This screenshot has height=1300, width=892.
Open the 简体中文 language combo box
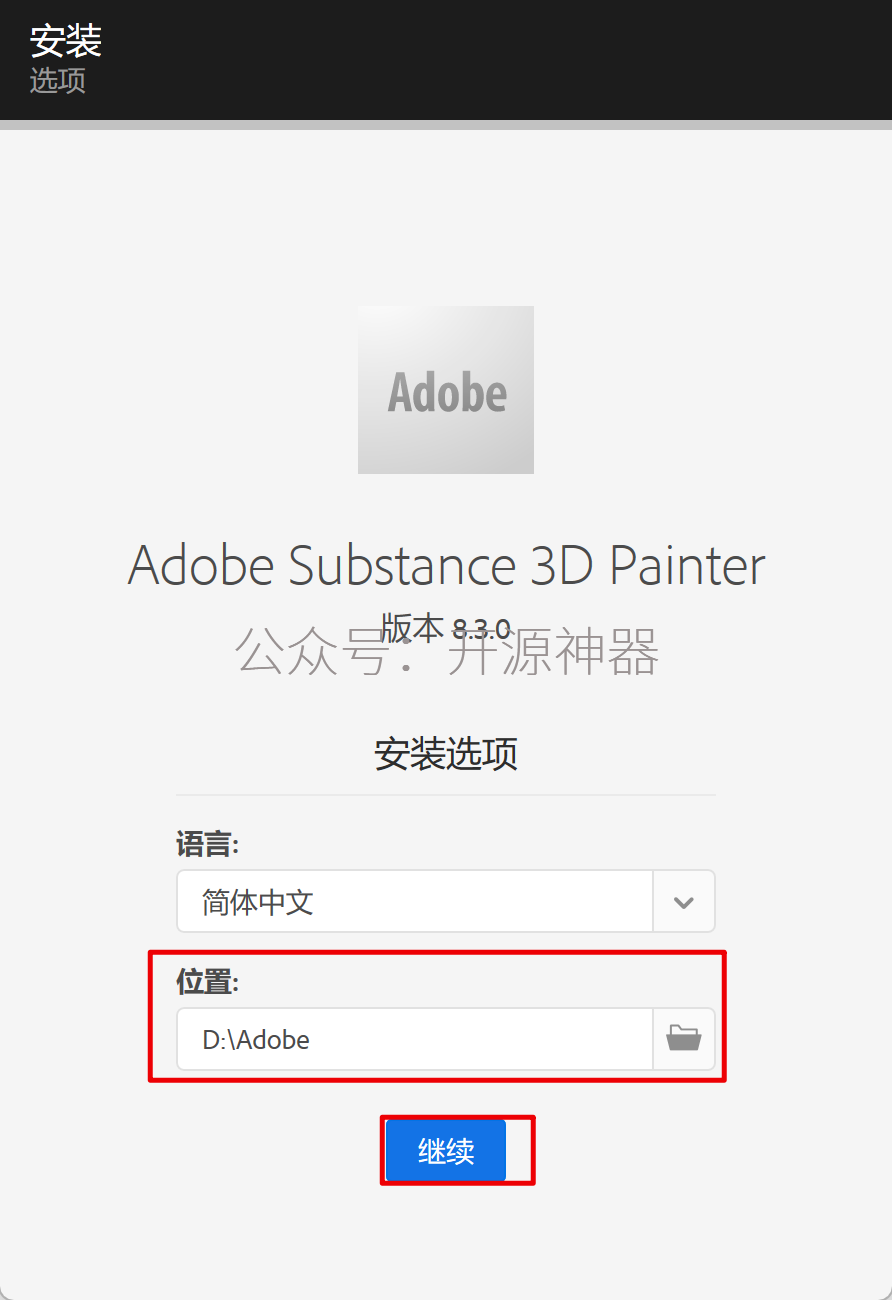tap(446, 901)
